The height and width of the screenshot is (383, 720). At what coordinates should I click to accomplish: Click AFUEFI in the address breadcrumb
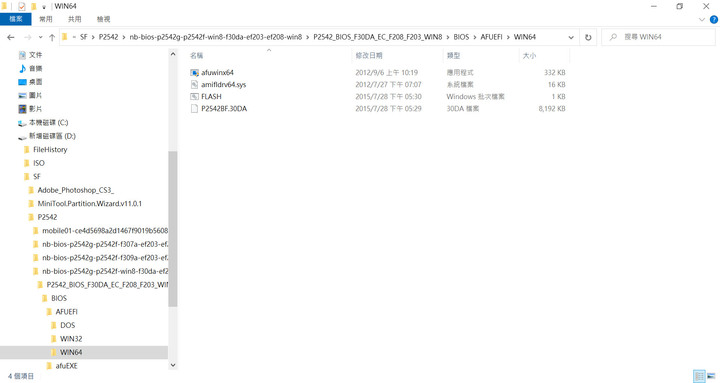(x=491, y=37)
